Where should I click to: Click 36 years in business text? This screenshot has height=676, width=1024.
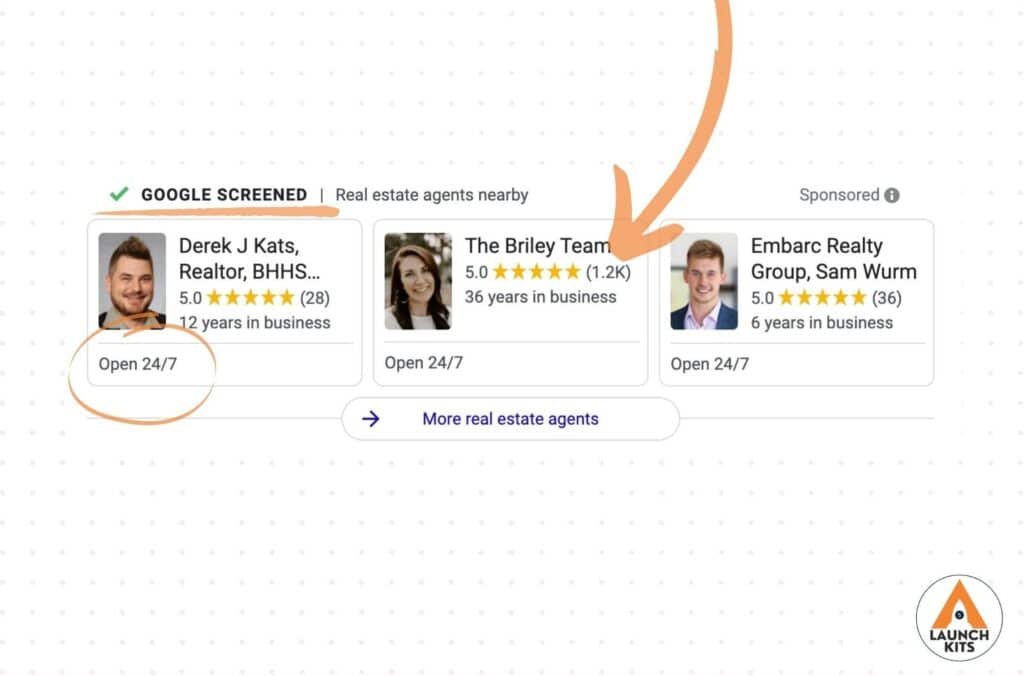[x=541, y=297]
